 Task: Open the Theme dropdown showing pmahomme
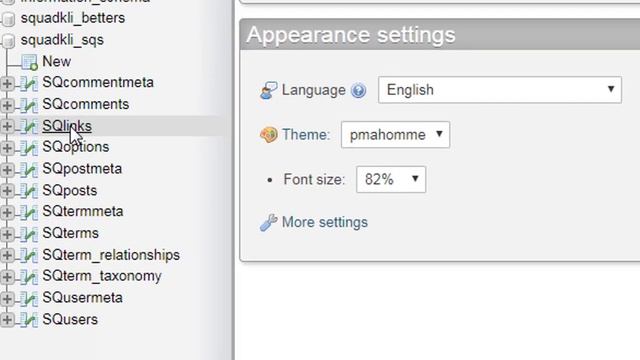(x=395, y=135)
